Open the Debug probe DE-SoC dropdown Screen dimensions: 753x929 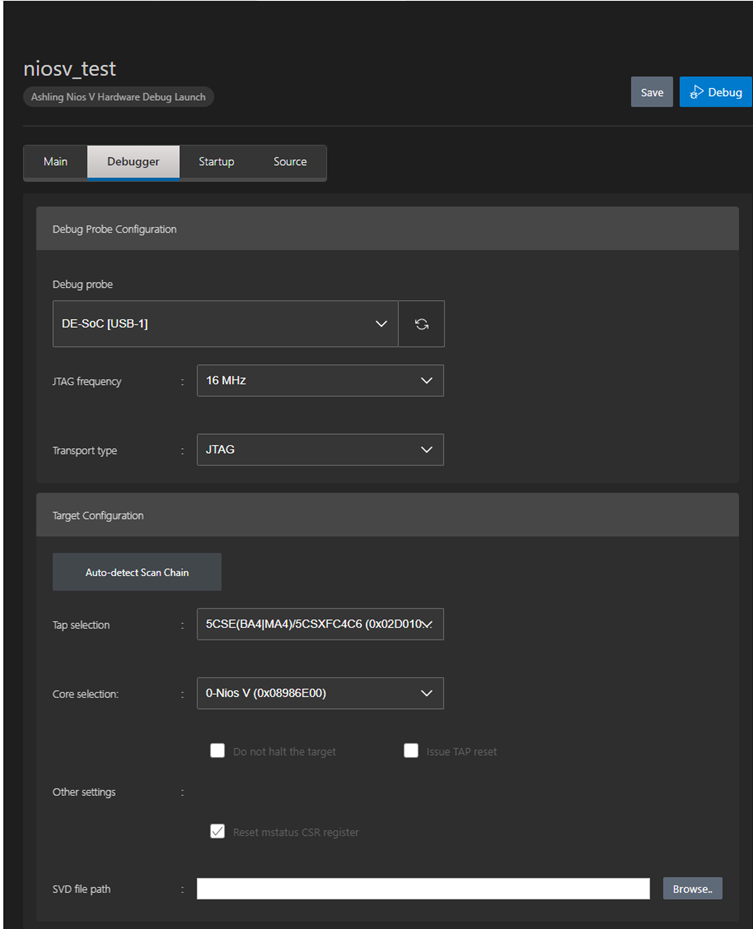coord(225,324)
